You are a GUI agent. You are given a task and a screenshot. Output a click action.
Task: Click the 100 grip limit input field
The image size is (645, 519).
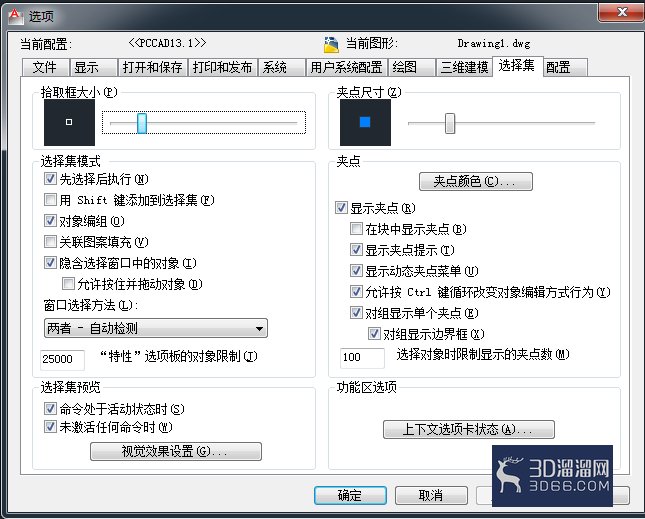[x=362, y=357]
